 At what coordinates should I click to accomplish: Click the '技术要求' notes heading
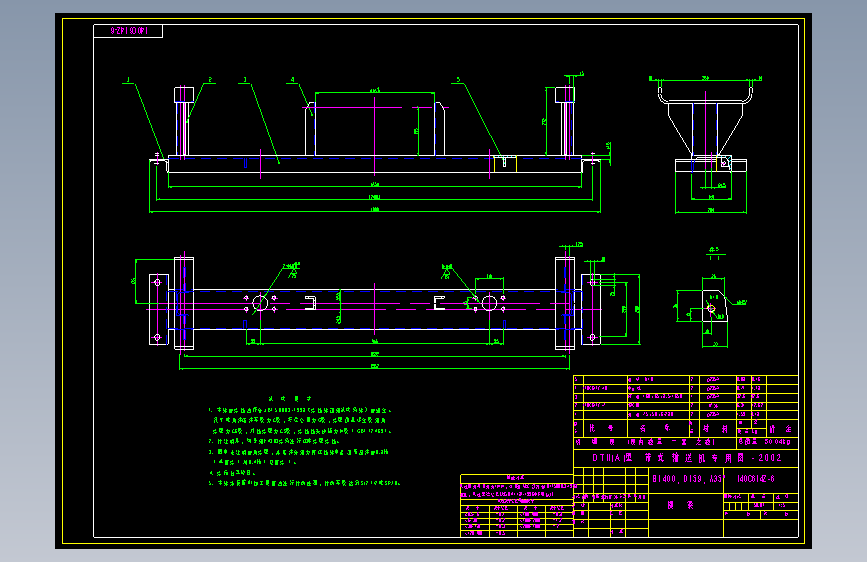290,398
